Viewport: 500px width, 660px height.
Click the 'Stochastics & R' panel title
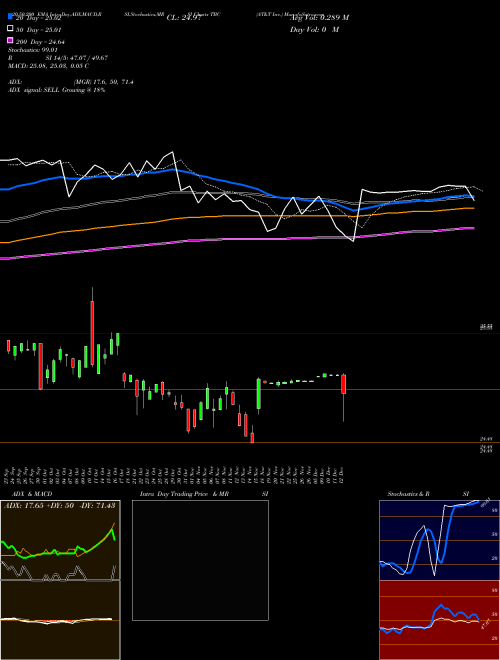click(409, 494)
